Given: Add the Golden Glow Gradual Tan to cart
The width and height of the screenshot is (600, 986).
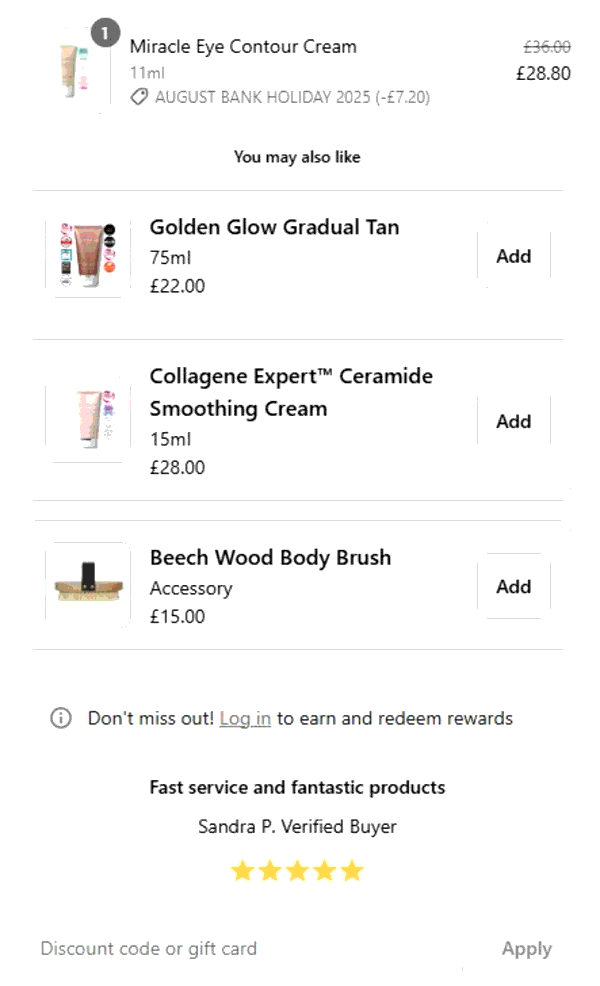Looking at the screenshot, I should [513, 256].
